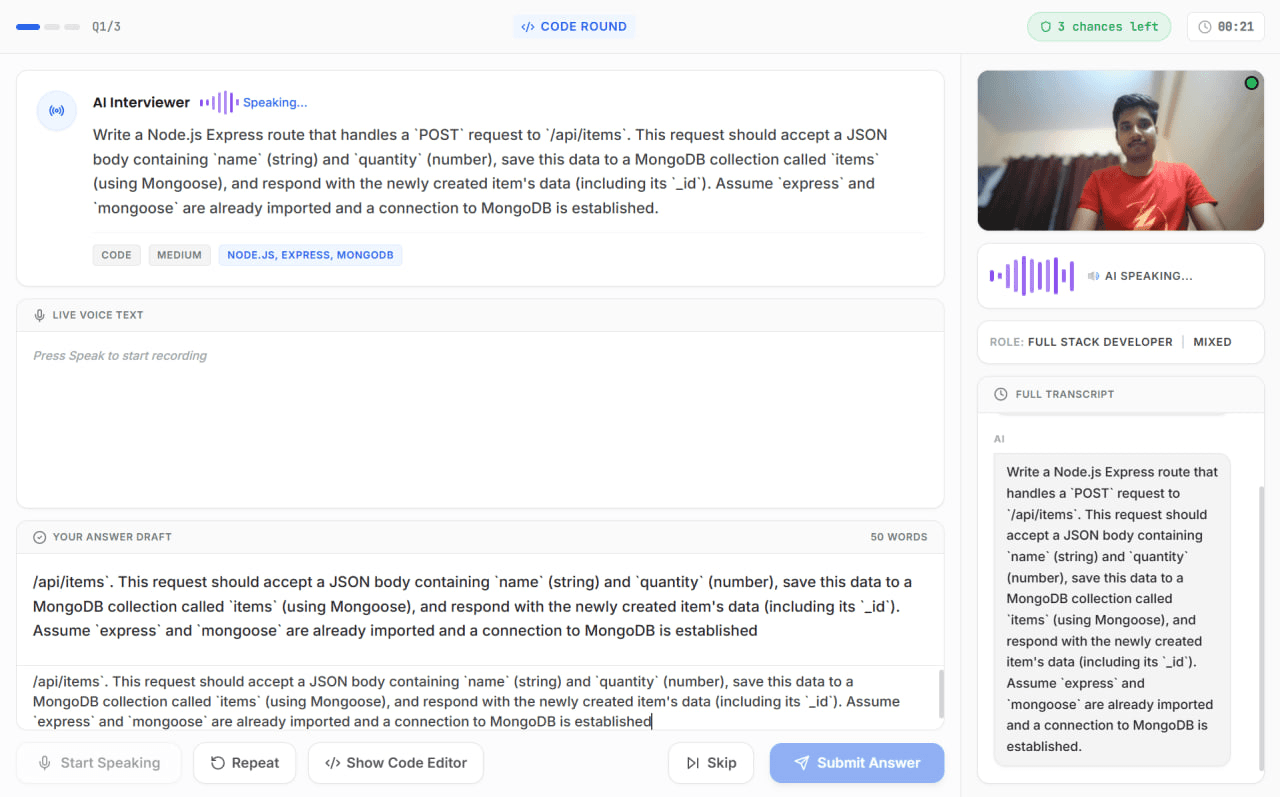Click the AI Interviewer name heading
1280x797 pixels.
coord(141,102)
